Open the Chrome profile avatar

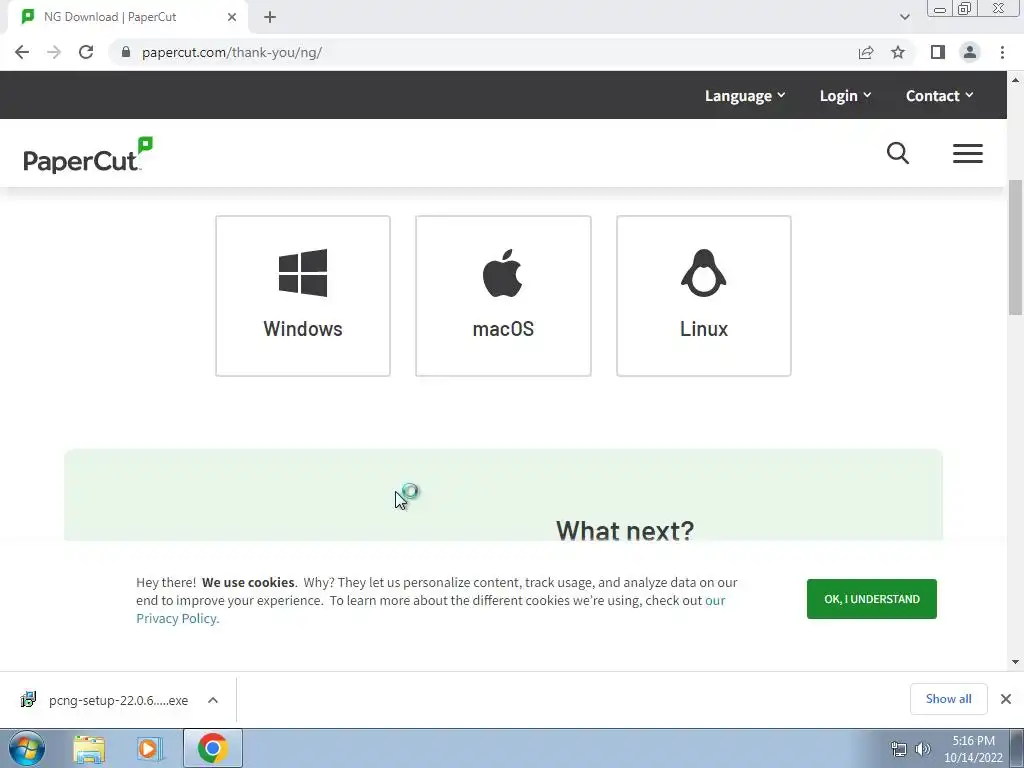pos(970,52)
